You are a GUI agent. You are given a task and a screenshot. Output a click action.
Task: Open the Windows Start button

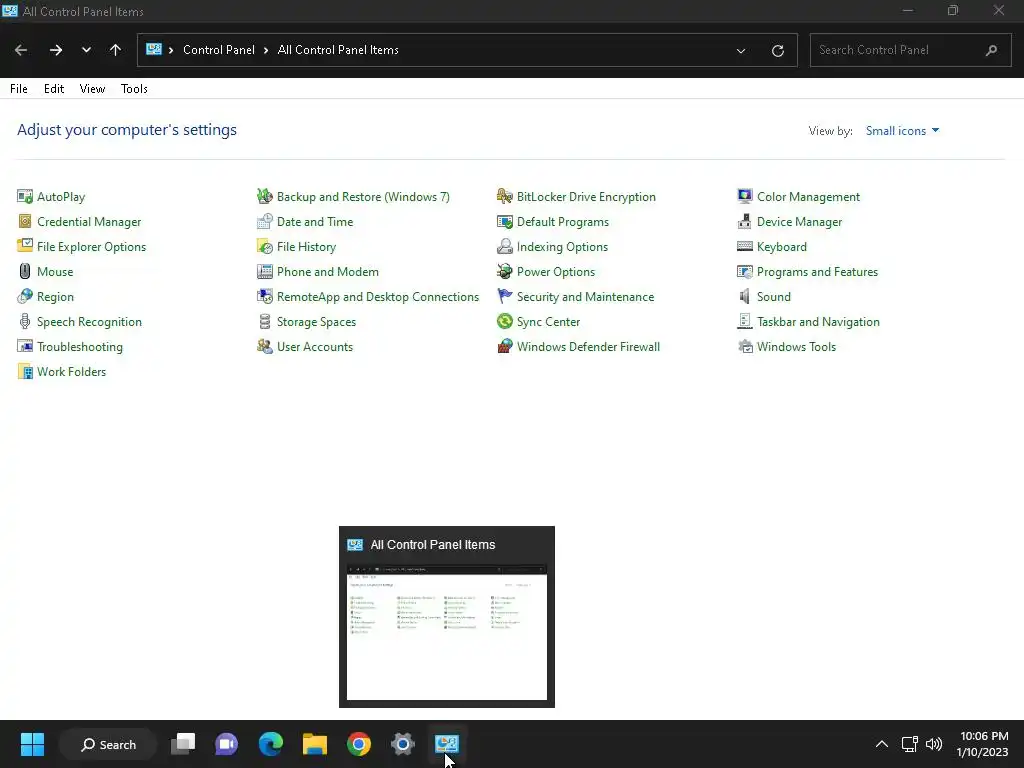[32, 744]
